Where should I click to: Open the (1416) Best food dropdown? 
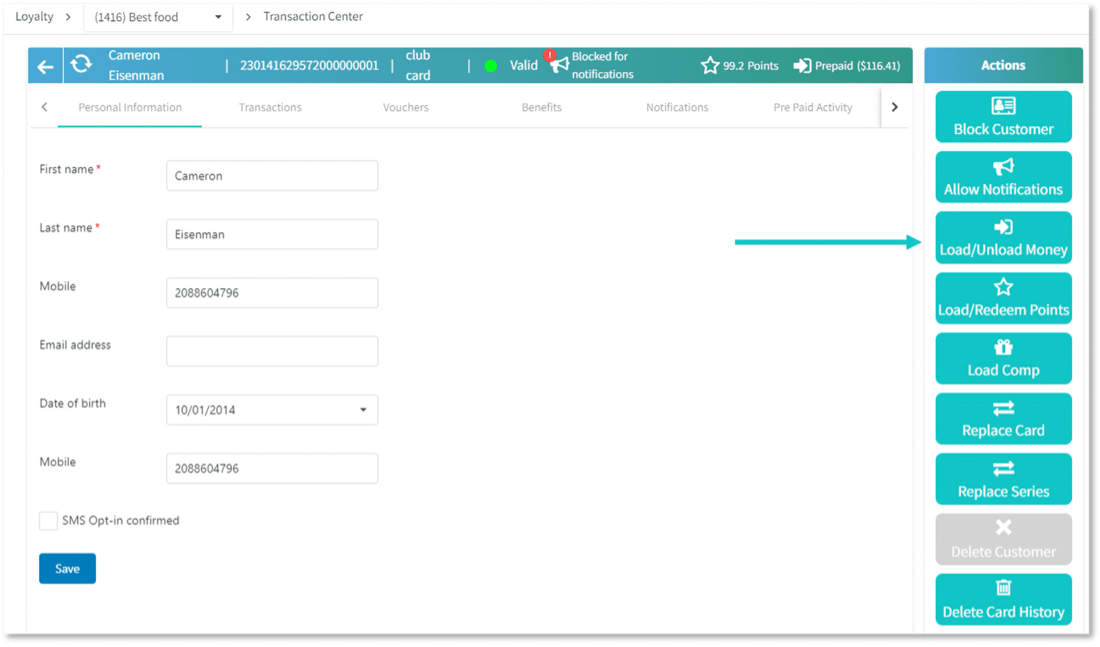[x=158, y=17]
